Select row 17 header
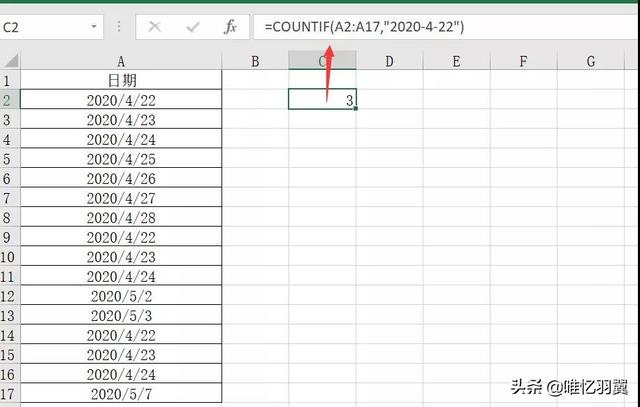The width and height of the screenshot is (640, 407). [9, 394]
